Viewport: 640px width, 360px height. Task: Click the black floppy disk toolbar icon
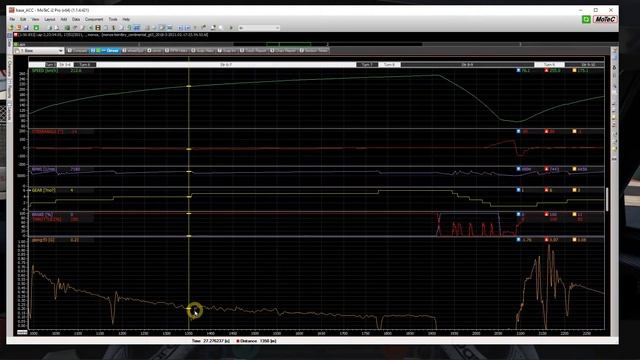coord(98,28)
